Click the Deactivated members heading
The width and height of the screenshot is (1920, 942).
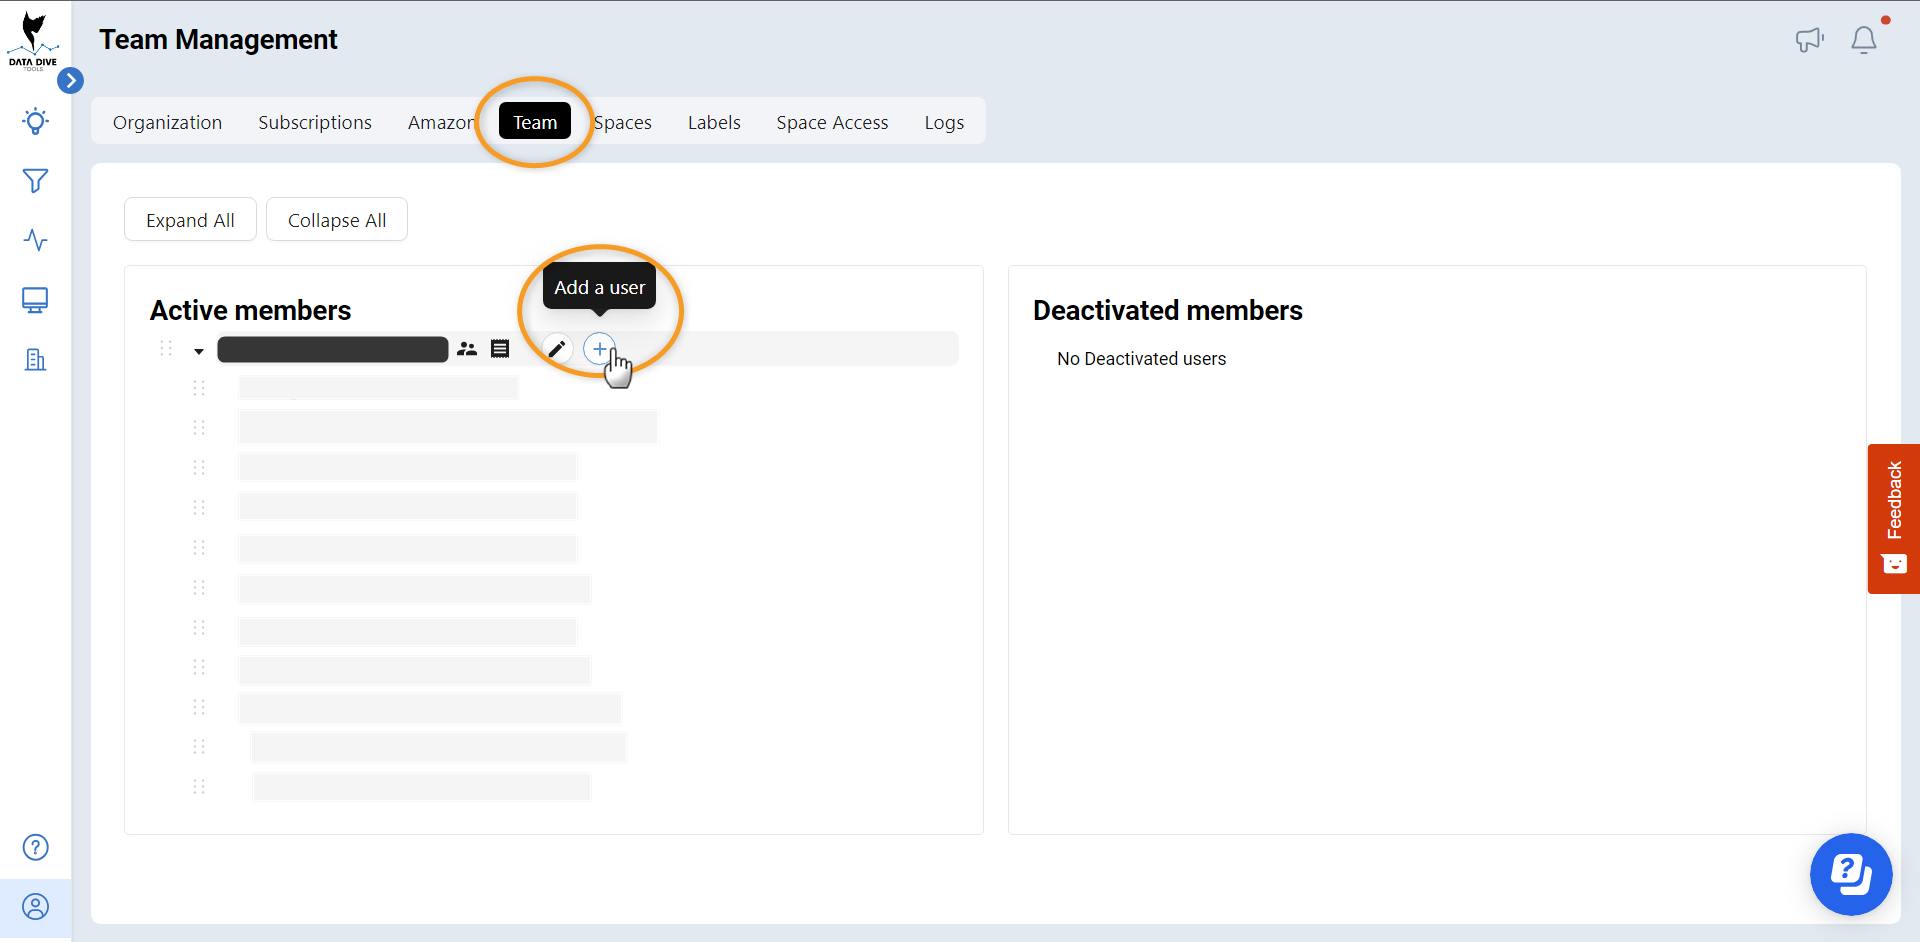pyautogui.click(x=1168, y=310)
